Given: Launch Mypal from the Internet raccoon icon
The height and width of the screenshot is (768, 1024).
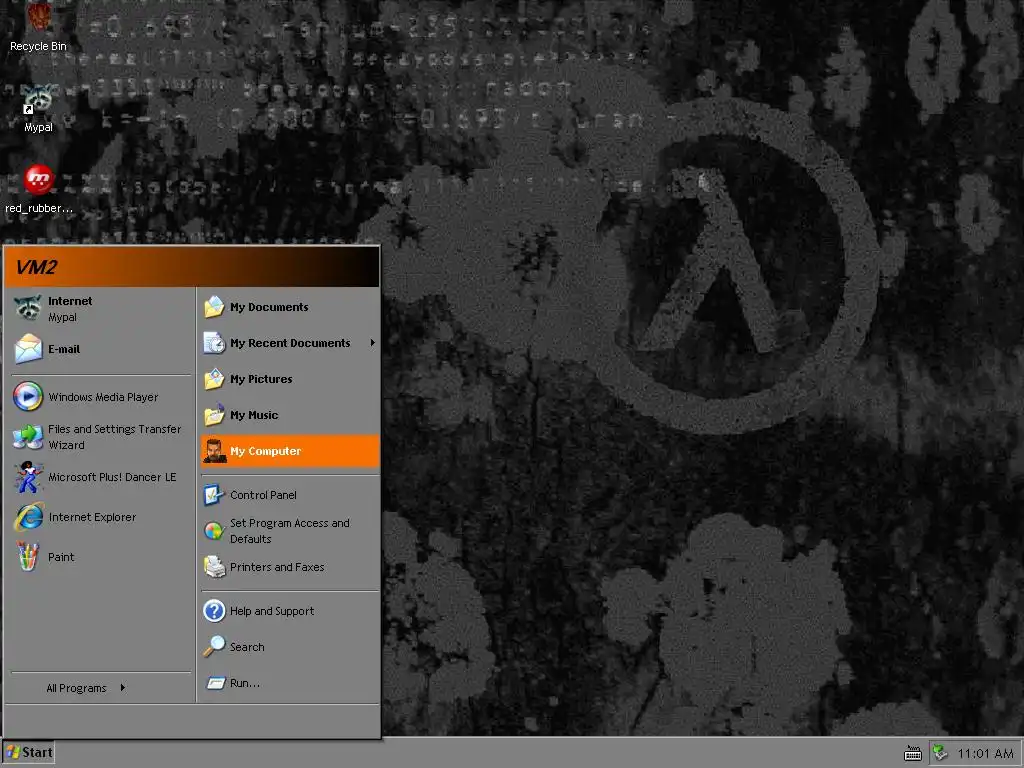Looking at the screenshot, I should pos(28,308).
